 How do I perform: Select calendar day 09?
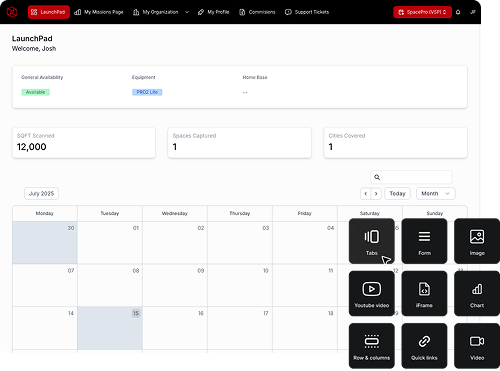[x=175, y=285]
